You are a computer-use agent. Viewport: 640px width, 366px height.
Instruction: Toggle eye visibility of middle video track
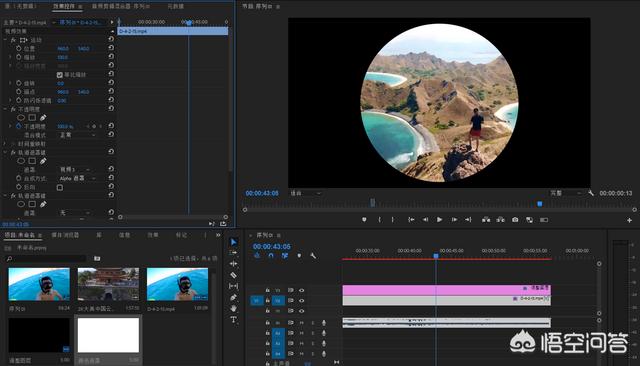pos(302,300)
